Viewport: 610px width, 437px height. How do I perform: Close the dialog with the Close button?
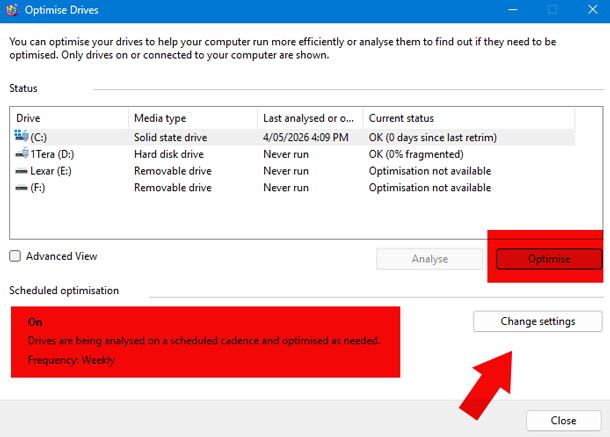click(x=563, y=421)
